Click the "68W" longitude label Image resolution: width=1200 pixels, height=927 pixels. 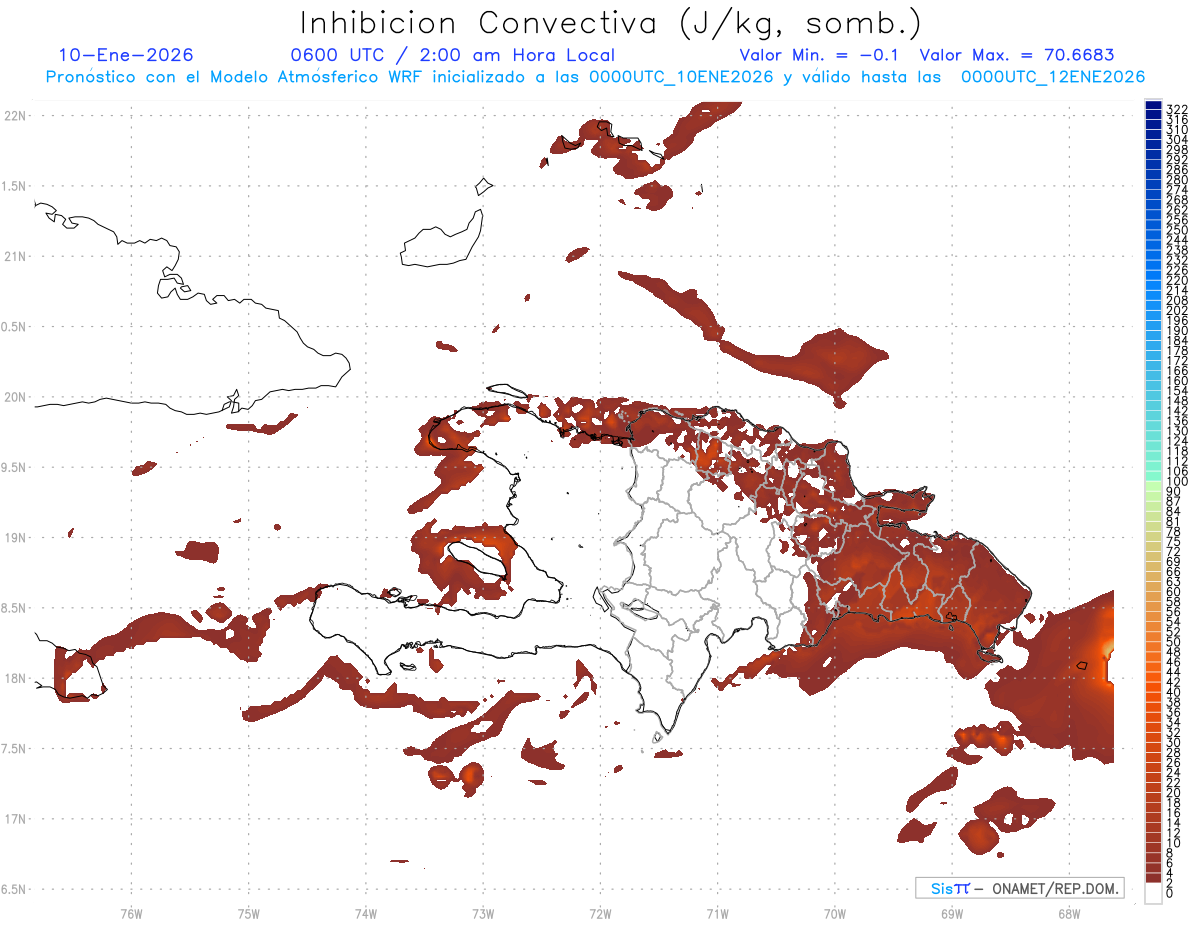pos(1069,912)
